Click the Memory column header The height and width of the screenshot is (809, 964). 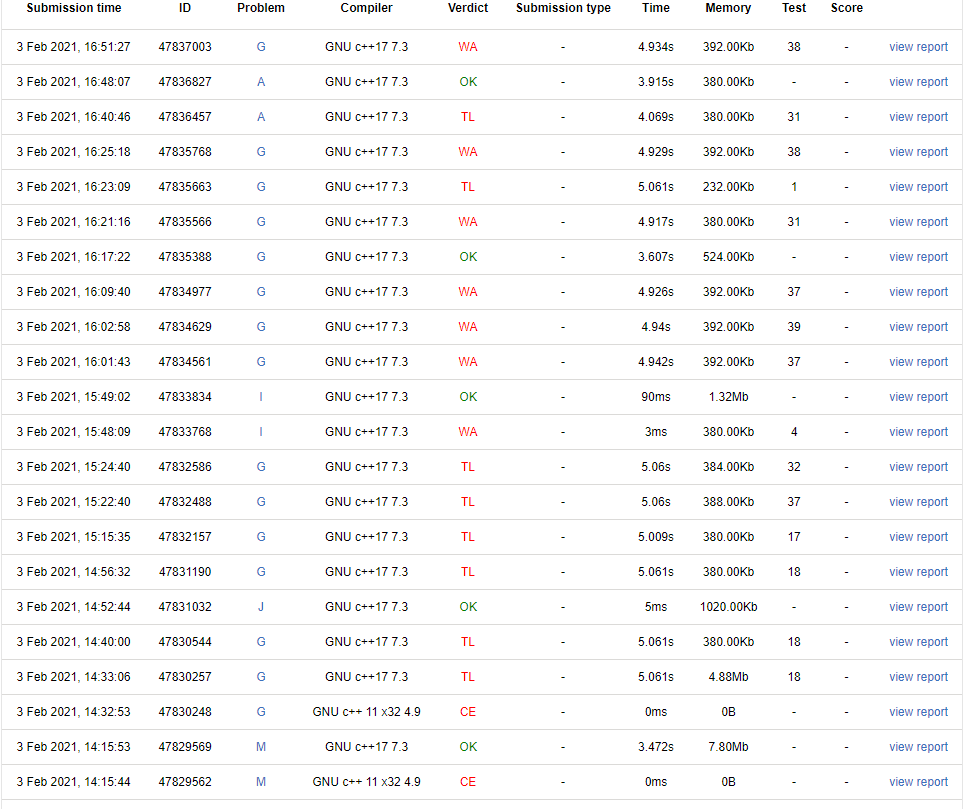727,8
